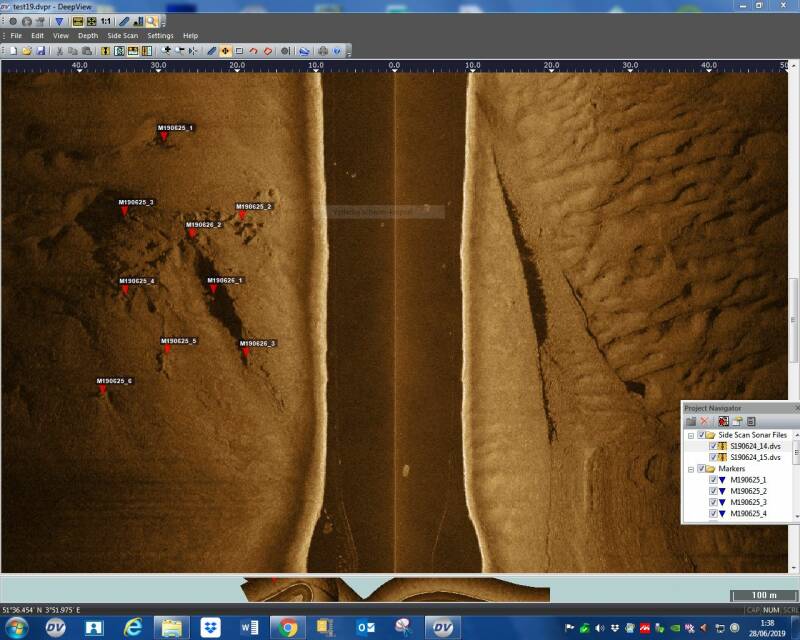Click the sonar track overview thumbnail strip
Viewport: 800px width, 640px height.
point(395,589)
